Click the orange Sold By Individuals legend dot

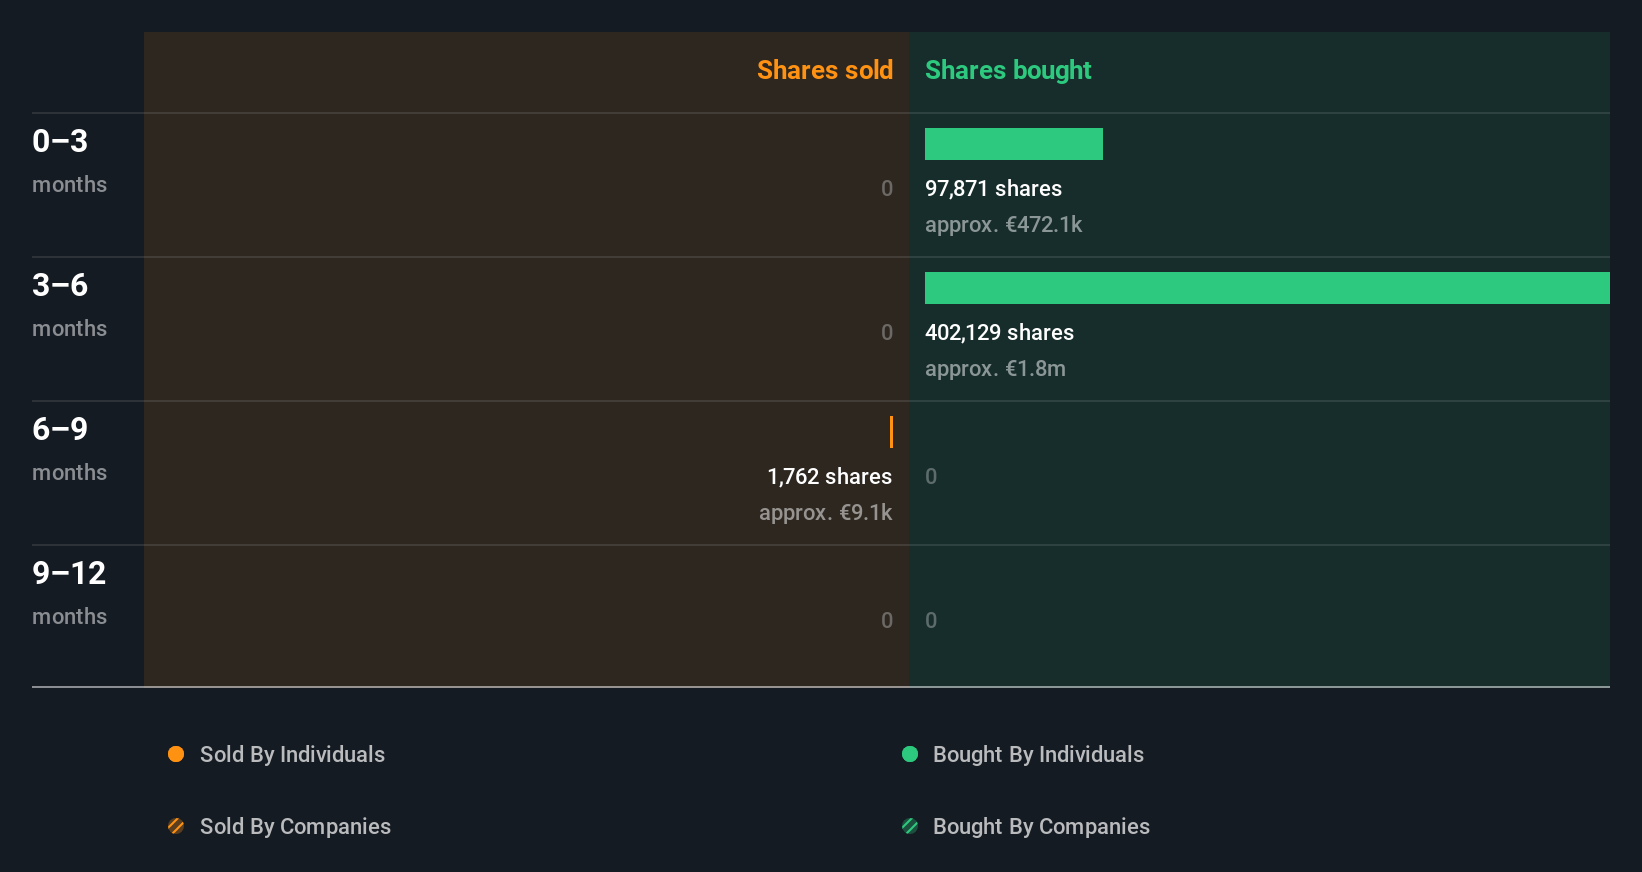coord(176,754)
